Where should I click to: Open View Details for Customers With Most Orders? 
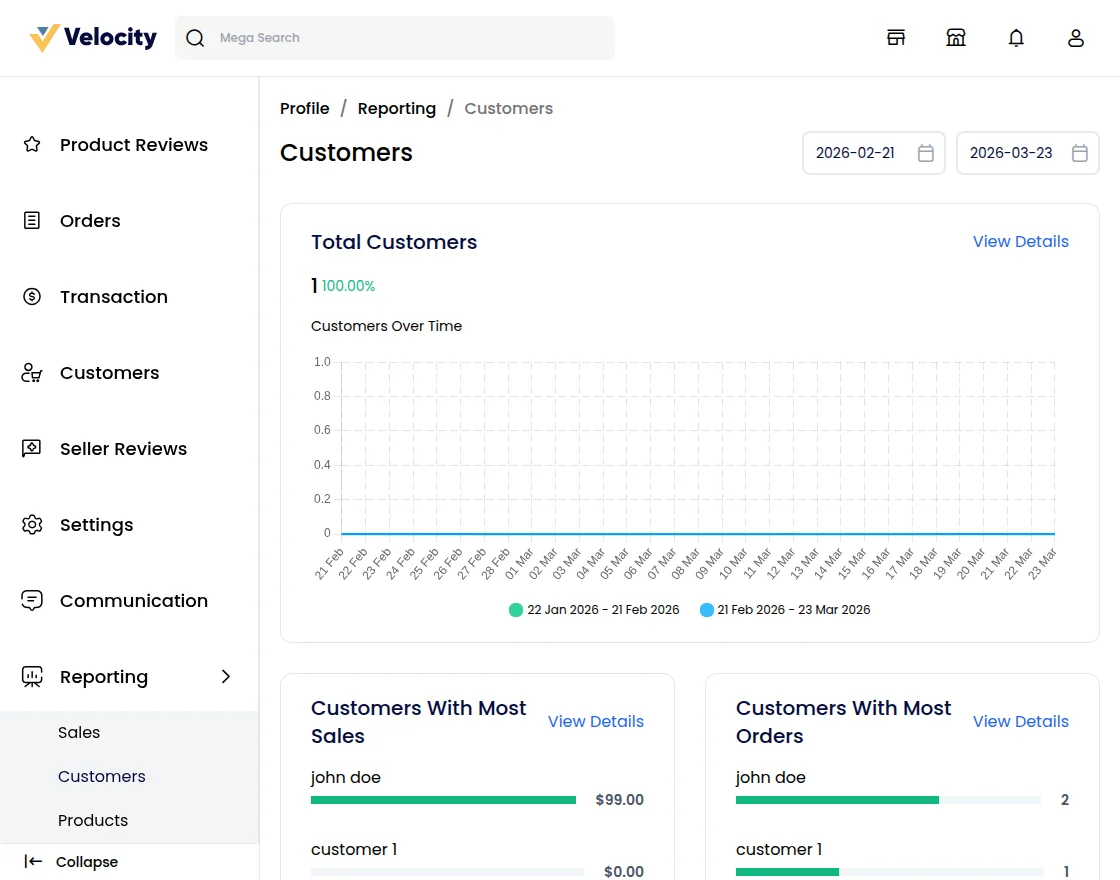coord(1020,721)
